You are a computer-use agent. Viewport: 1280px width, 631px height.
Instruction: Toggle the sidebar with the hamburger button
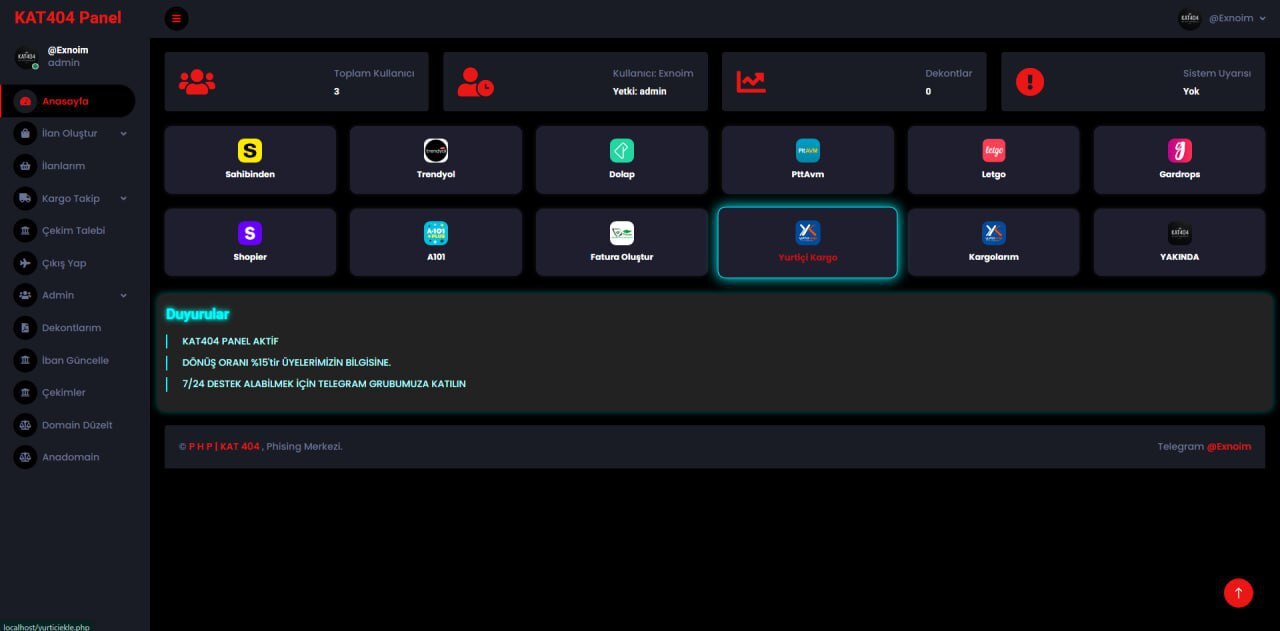coord(176,18)
